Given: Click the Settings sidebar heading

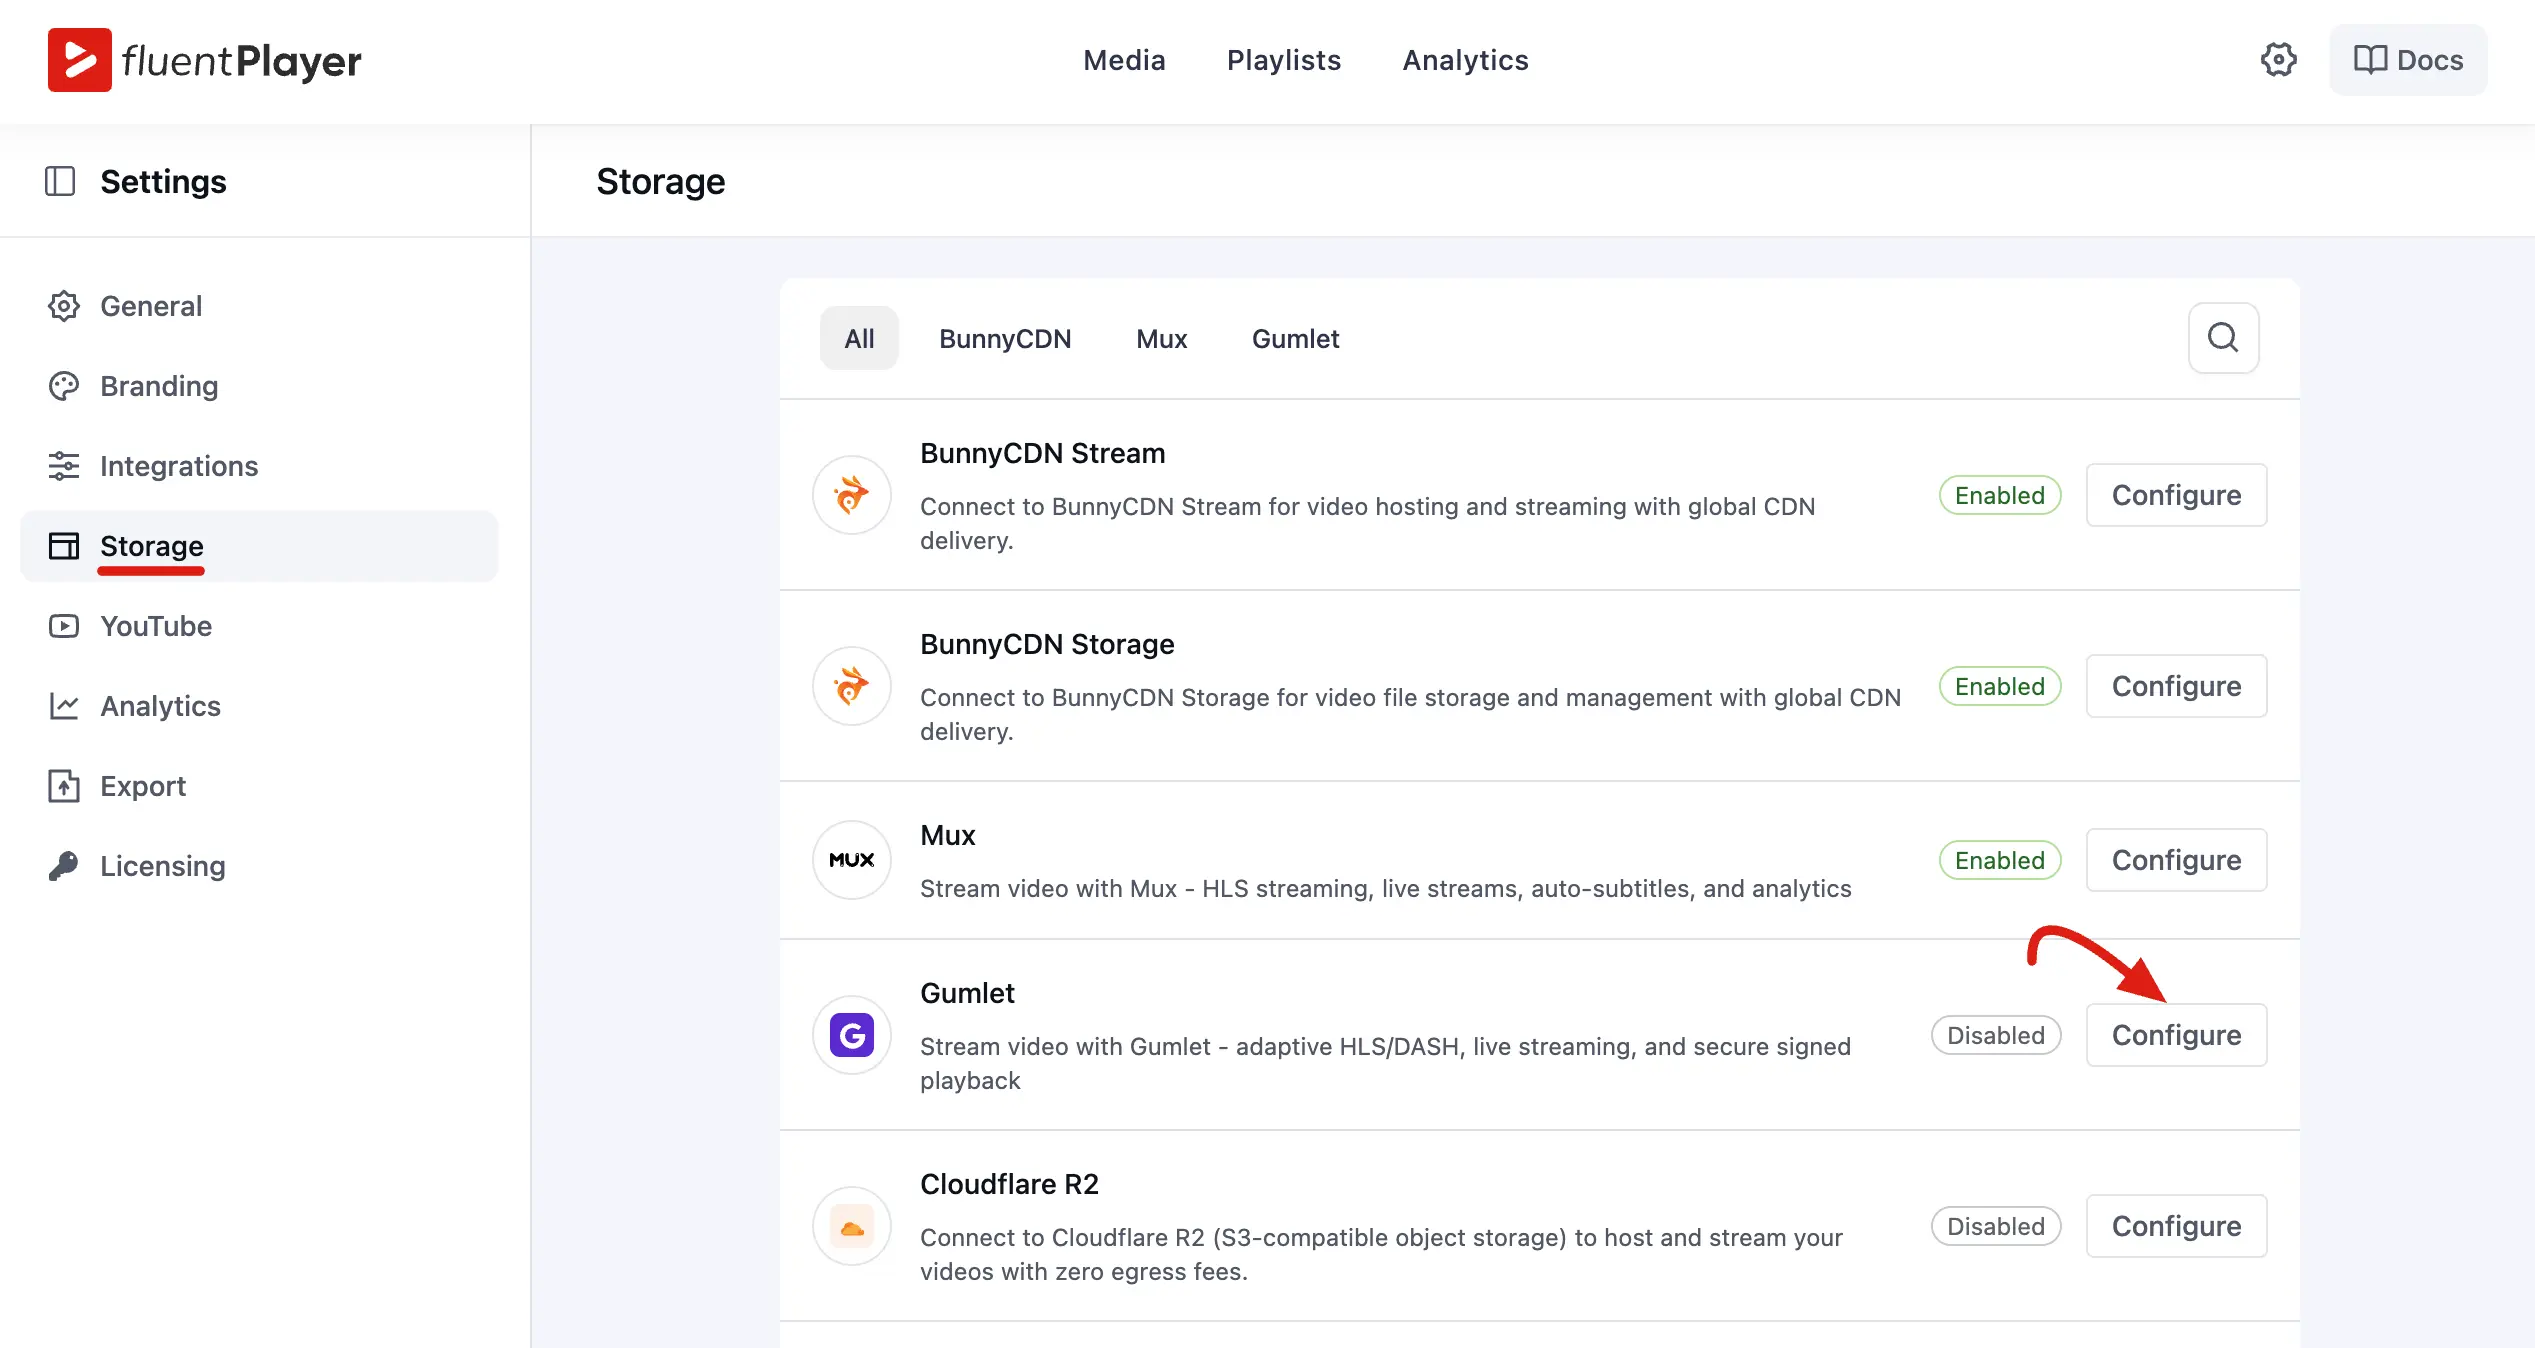Looking at the screenshot, I should 163,181.
